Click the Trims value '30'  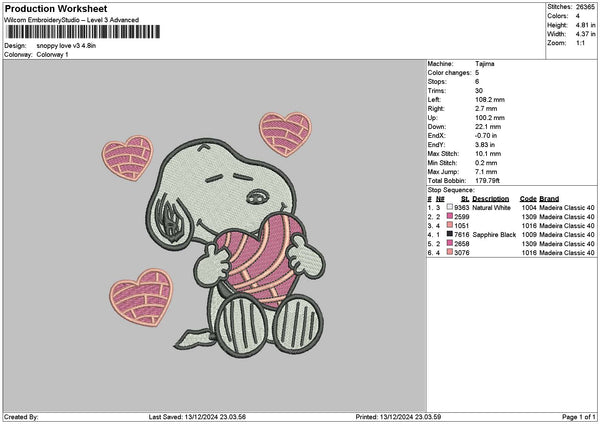479,91
